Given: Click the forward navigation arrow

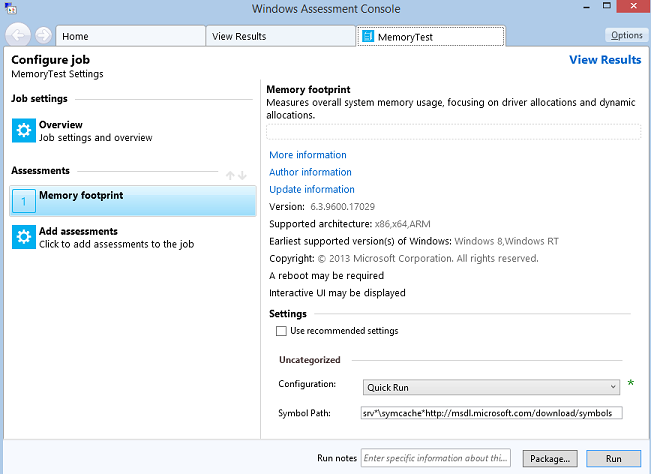Looking at the screenshot, I should click(43, 35).
